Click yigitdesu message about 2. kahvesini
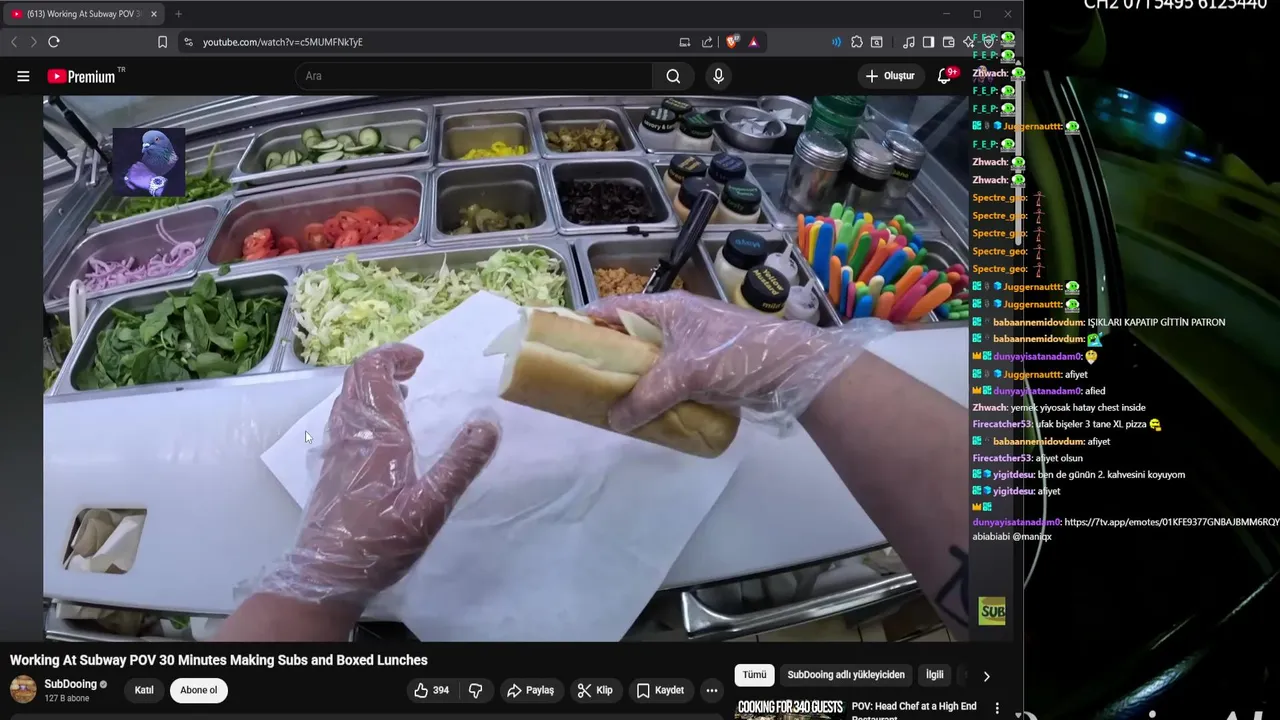This screenshot has width=1280, height=720. pyautogui.click(x=1111, y=474)
